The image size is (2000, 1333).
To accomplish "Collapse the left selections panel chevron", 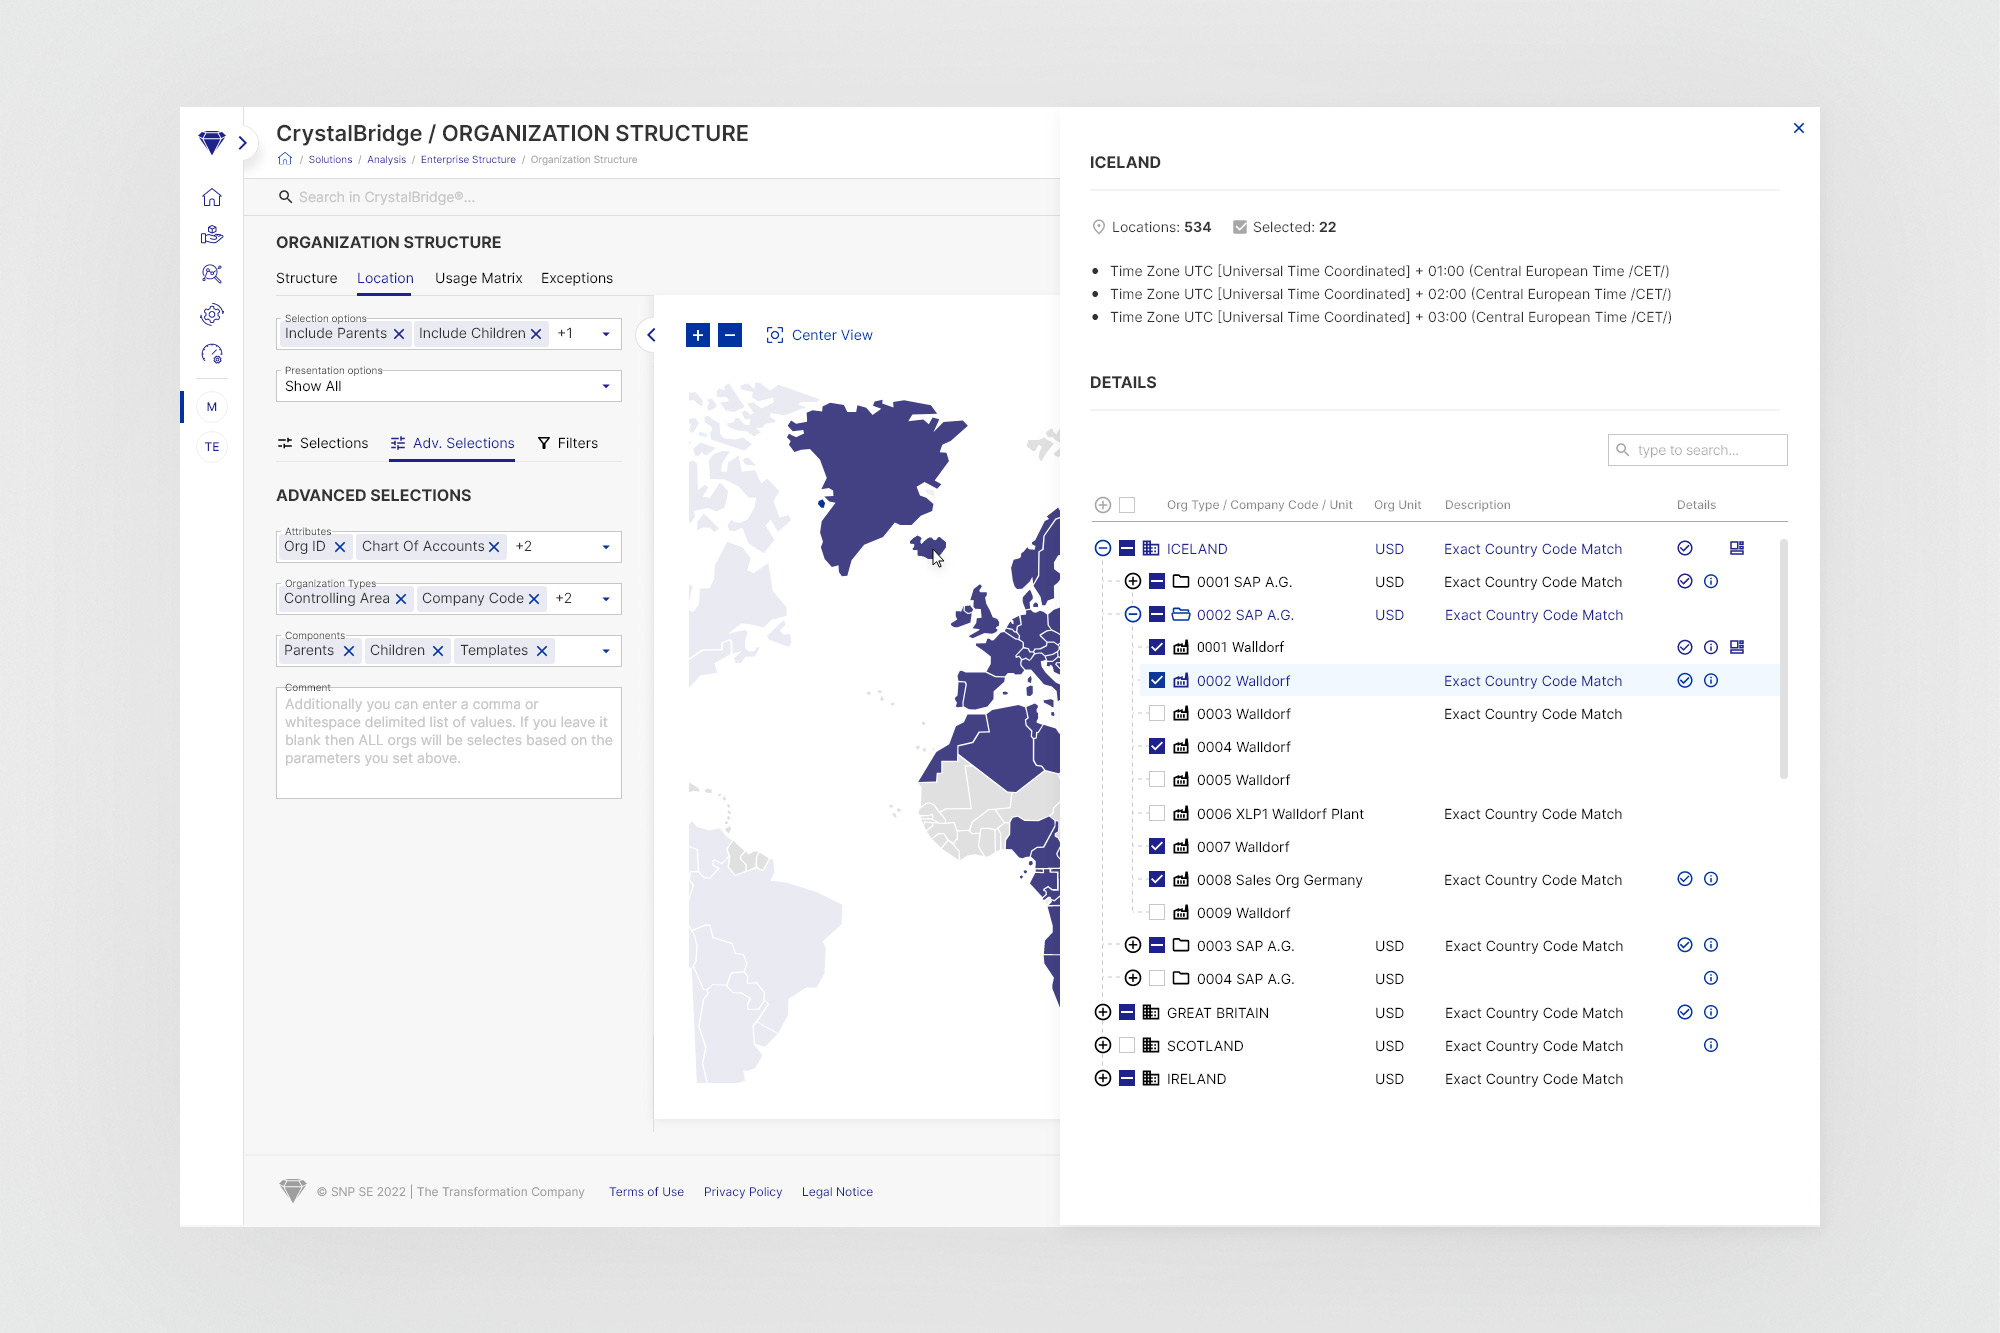I will coord(651,335).
